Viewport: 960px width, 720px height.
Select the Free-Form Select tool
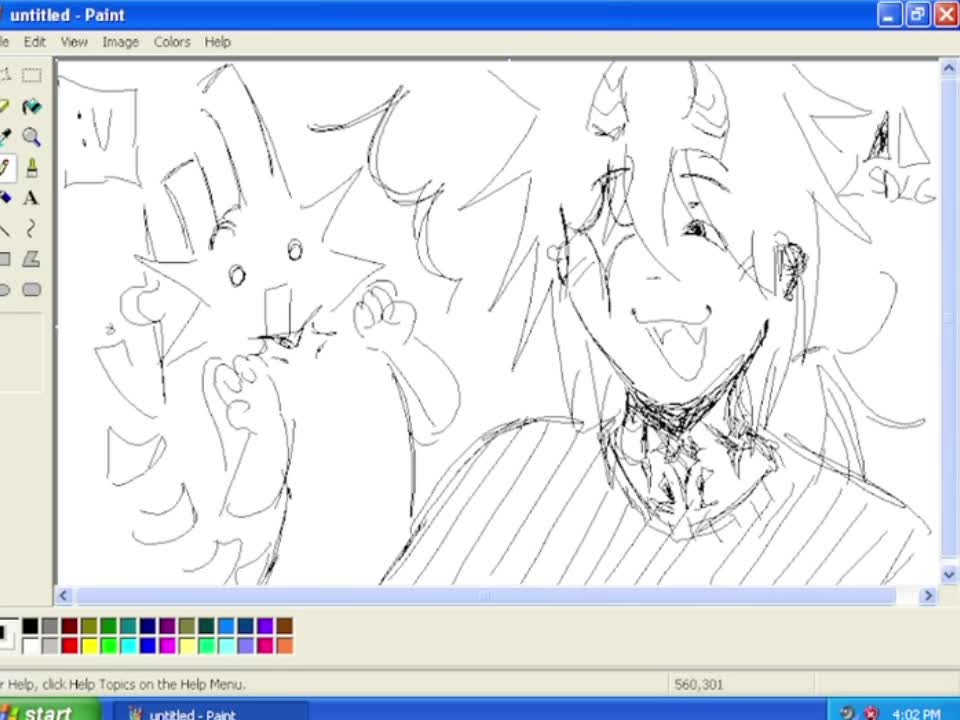(4, 75)
